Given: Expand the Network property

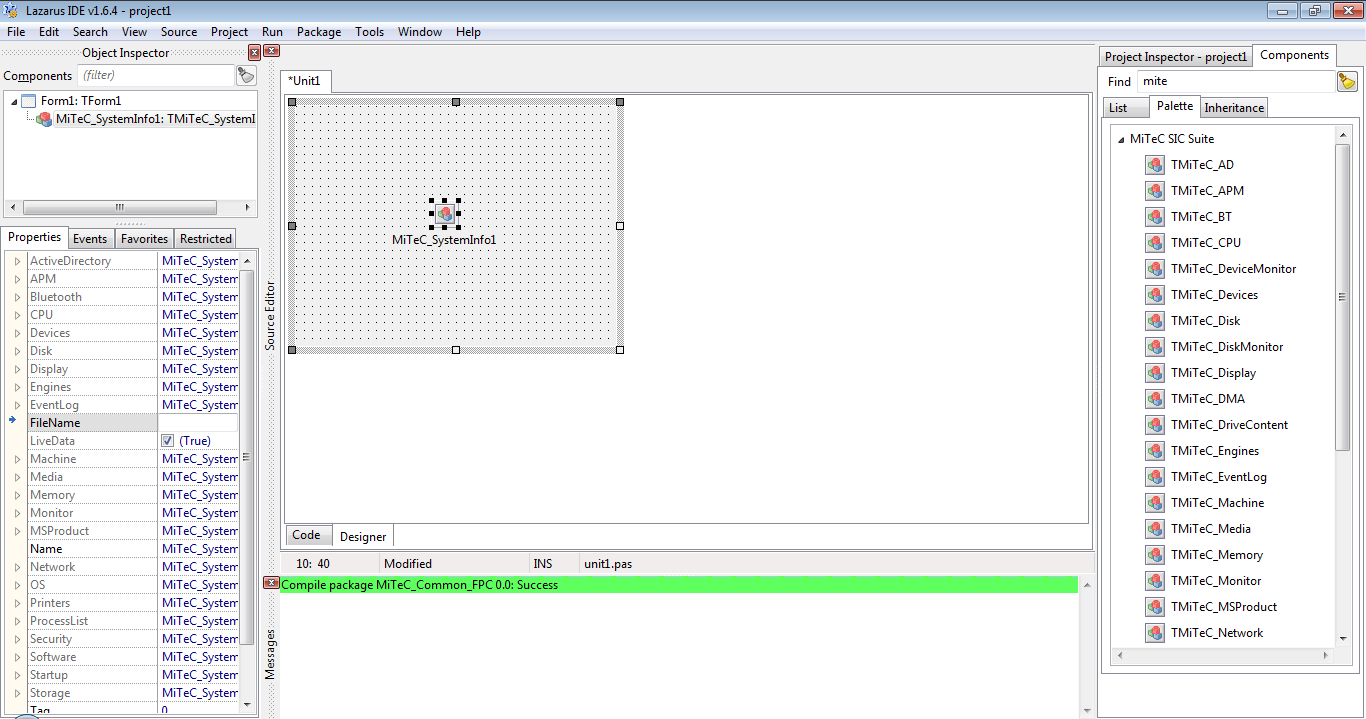Looking at the screenshot, I should tap(17, 567).
